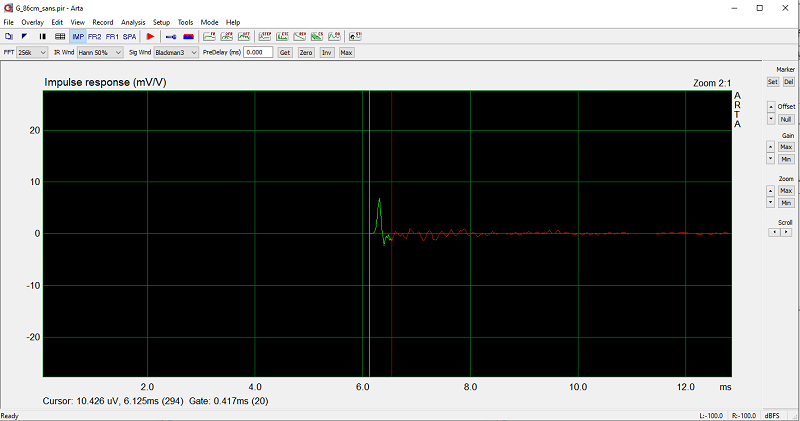Click the red and blue calibration toolbar icon

coord(188,36)
